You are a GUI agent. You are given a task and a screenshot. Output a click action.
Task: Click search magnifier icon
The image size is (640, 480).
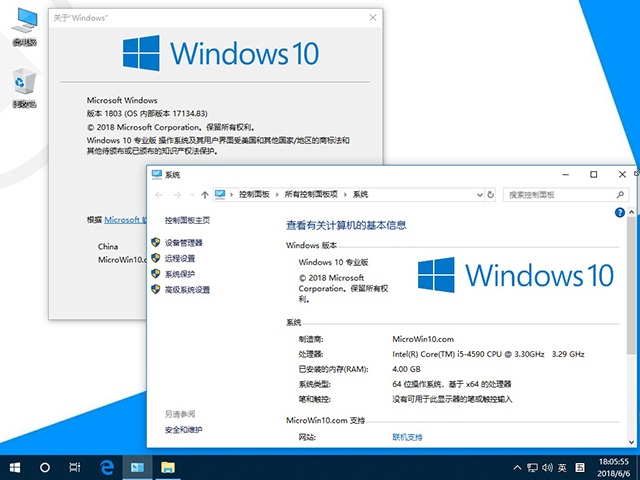pos(620,195)
